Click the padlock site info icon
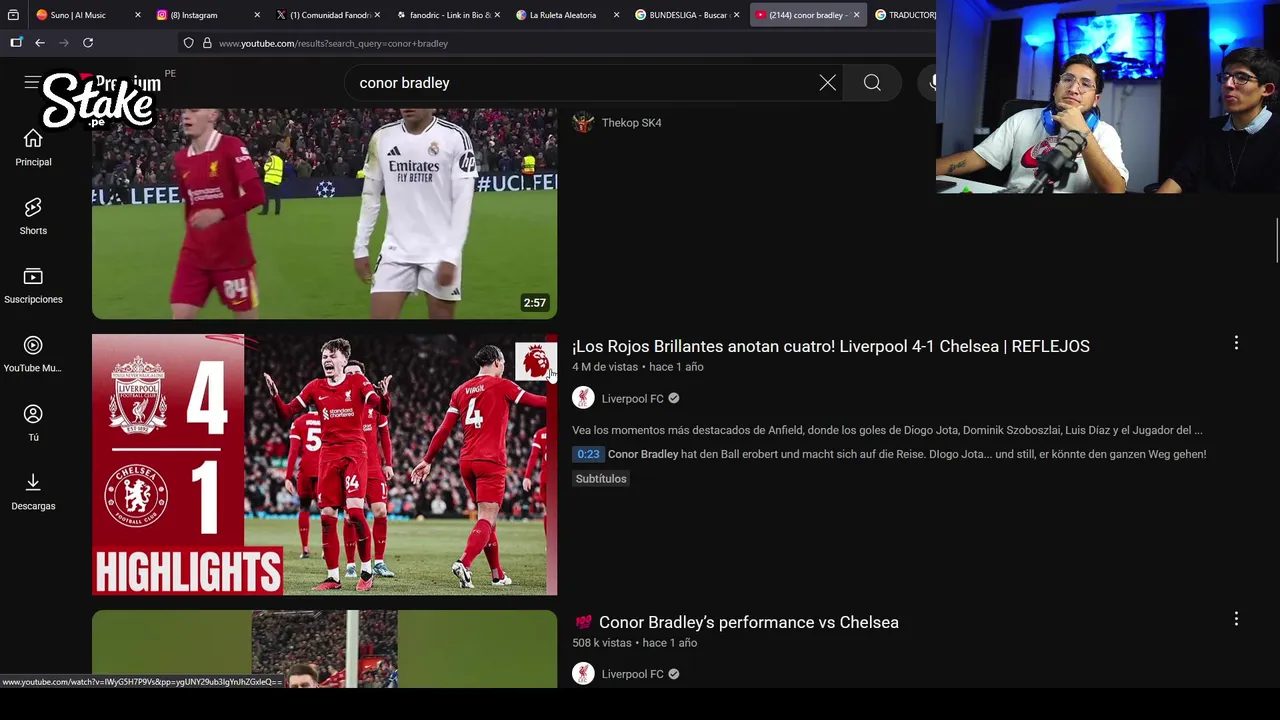1280x720 pixels. 207,43
